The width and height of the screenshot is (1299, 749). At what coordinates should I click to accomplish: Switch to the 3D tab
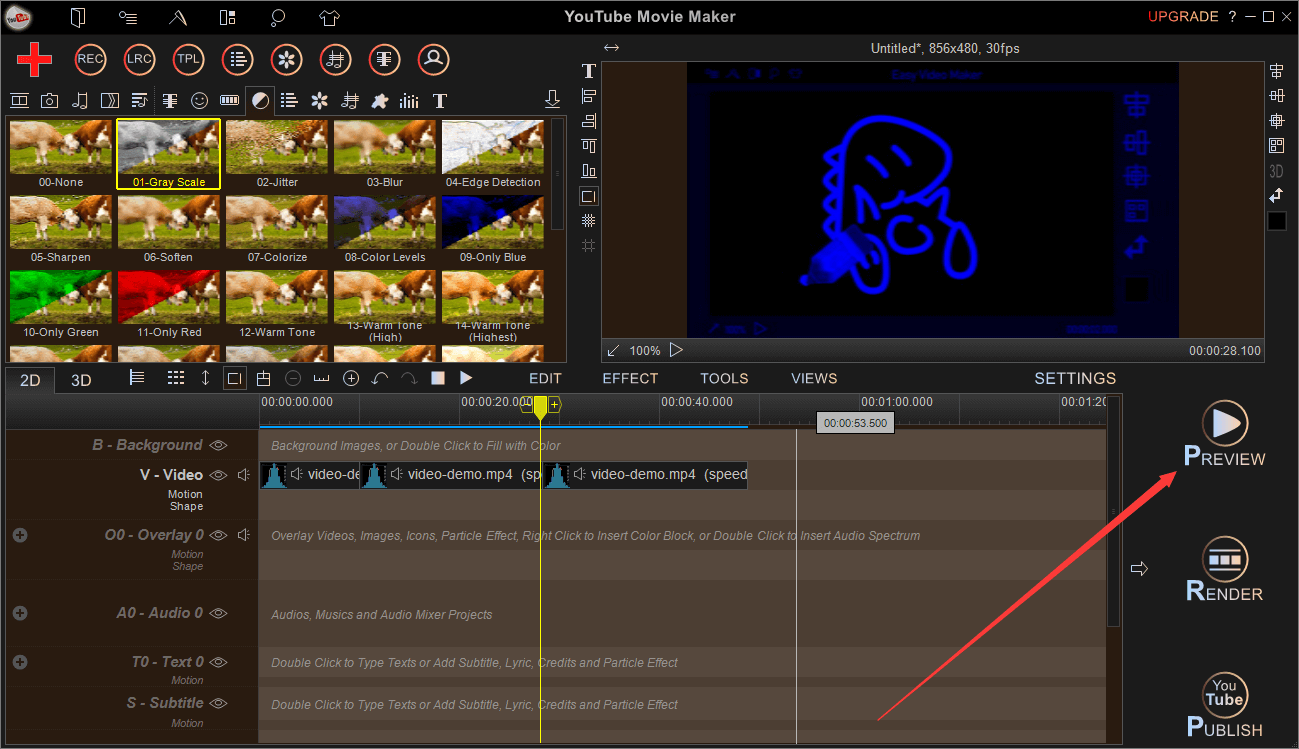point(81,380)
